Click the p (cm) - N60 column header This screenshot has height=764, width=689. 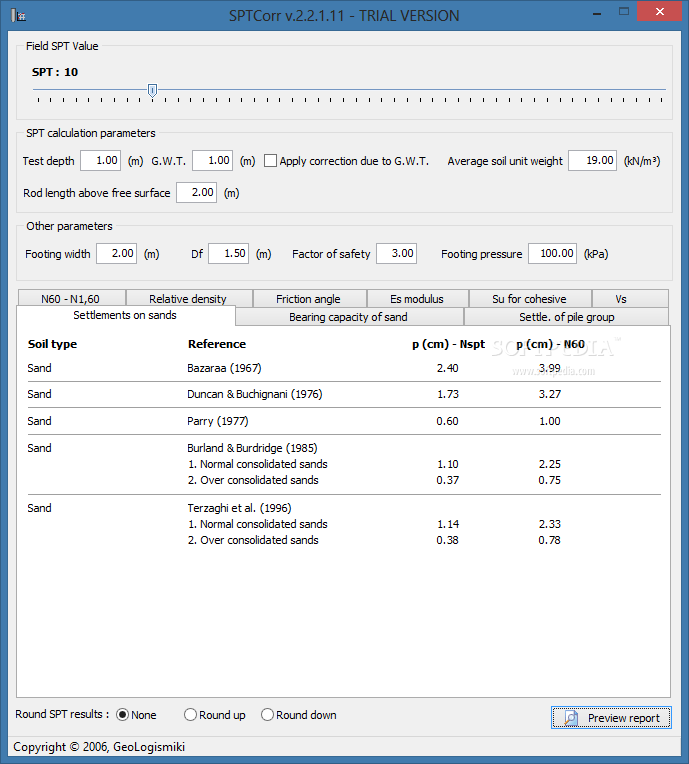pyautogui.click(x=550, y=344)
